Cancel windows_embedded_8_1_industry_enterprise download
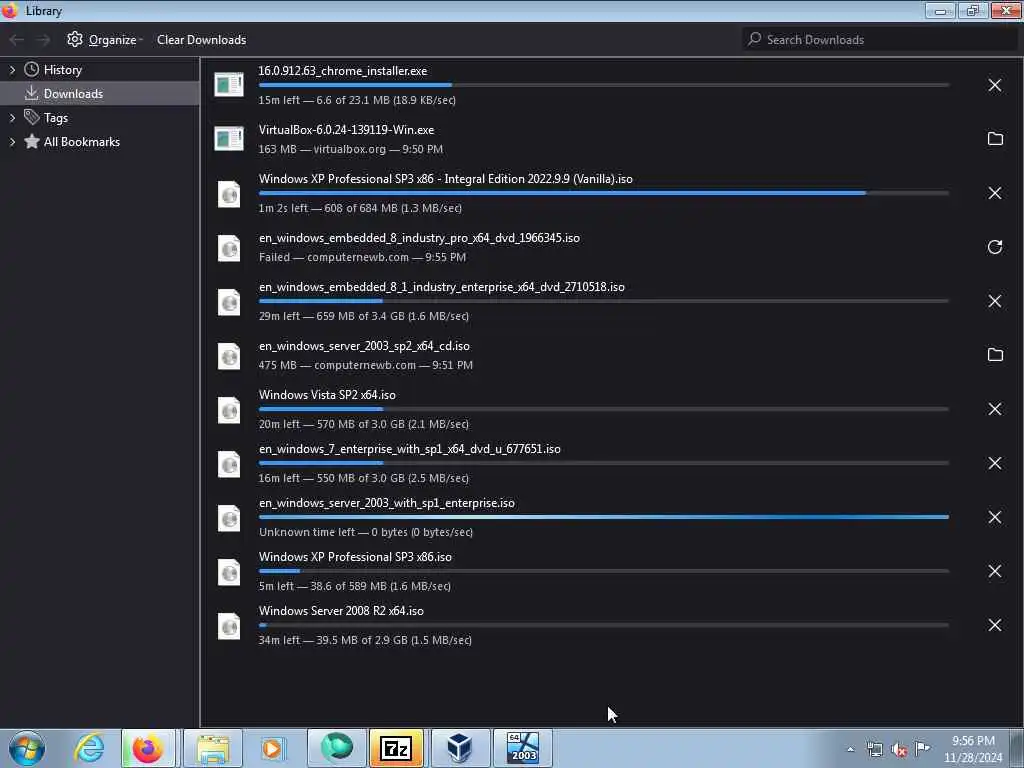Screen dimensions: 1024x768 994,301
